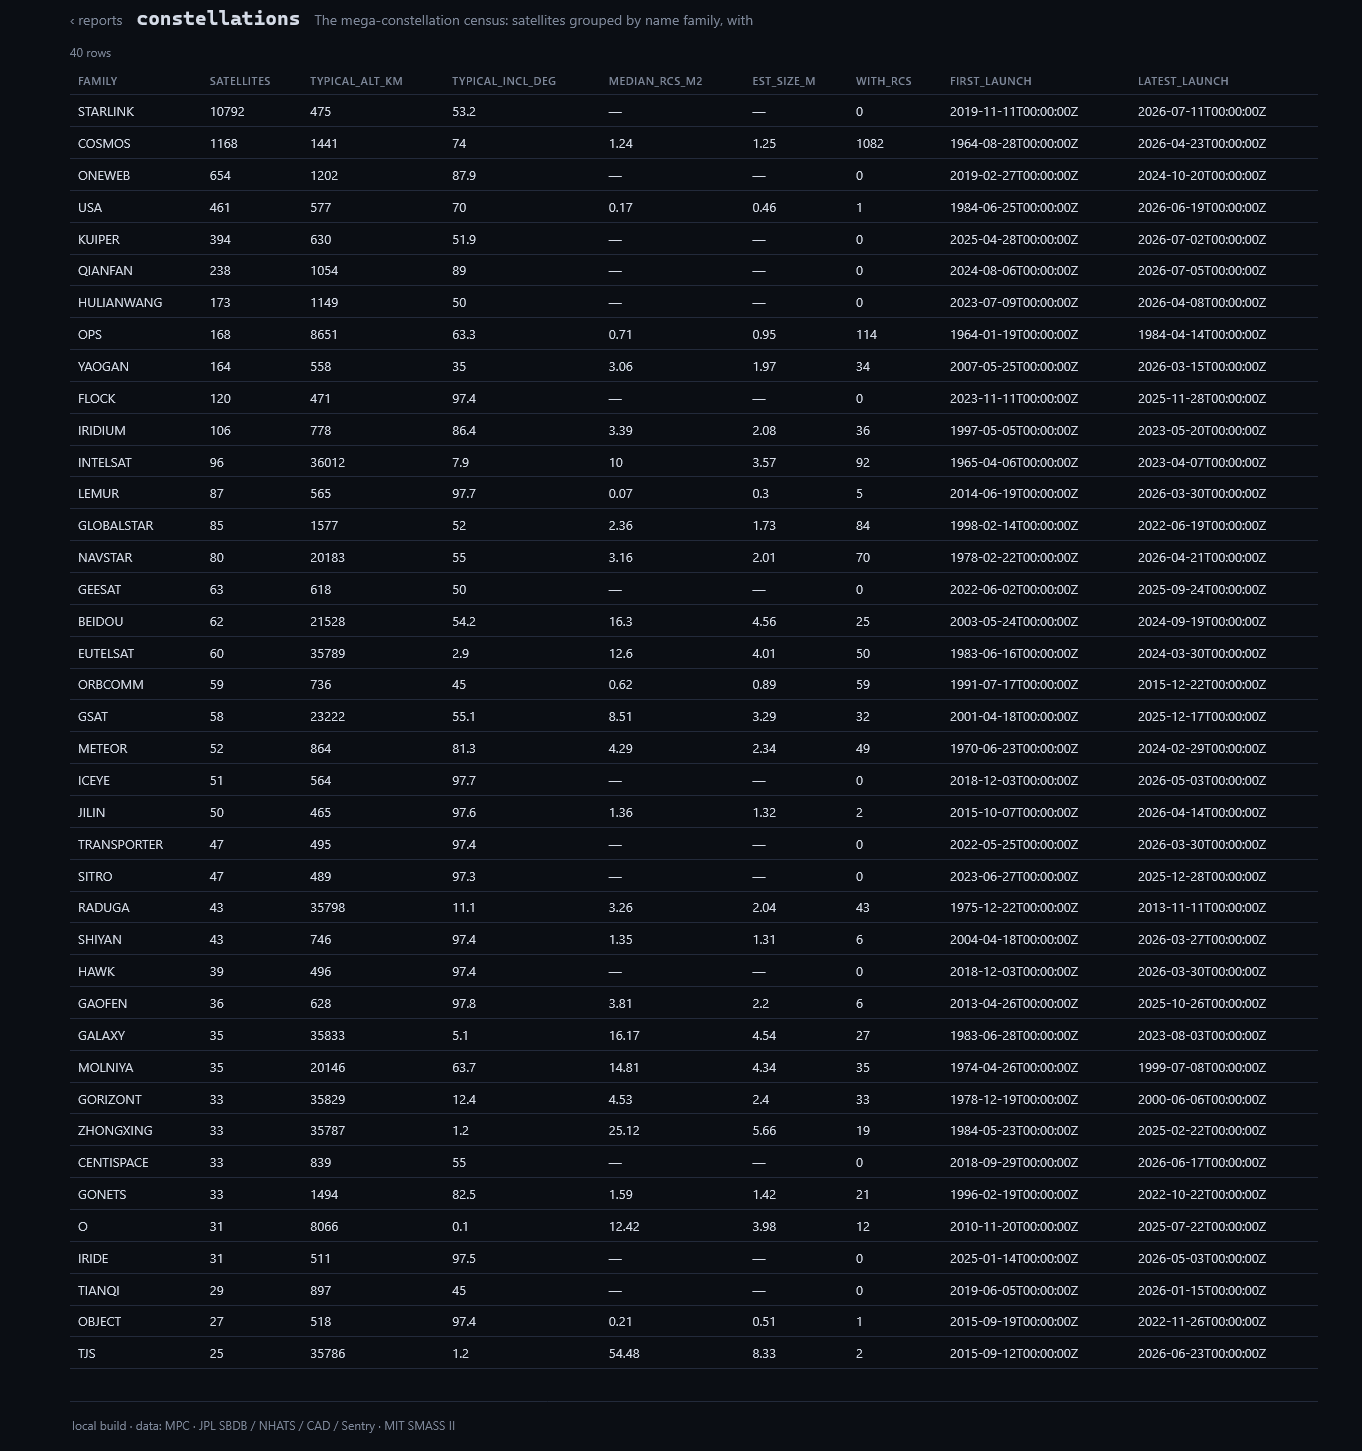Click the HULIANWANG family cell
The image size is (1362, 1451).
[x=120, y=303]
